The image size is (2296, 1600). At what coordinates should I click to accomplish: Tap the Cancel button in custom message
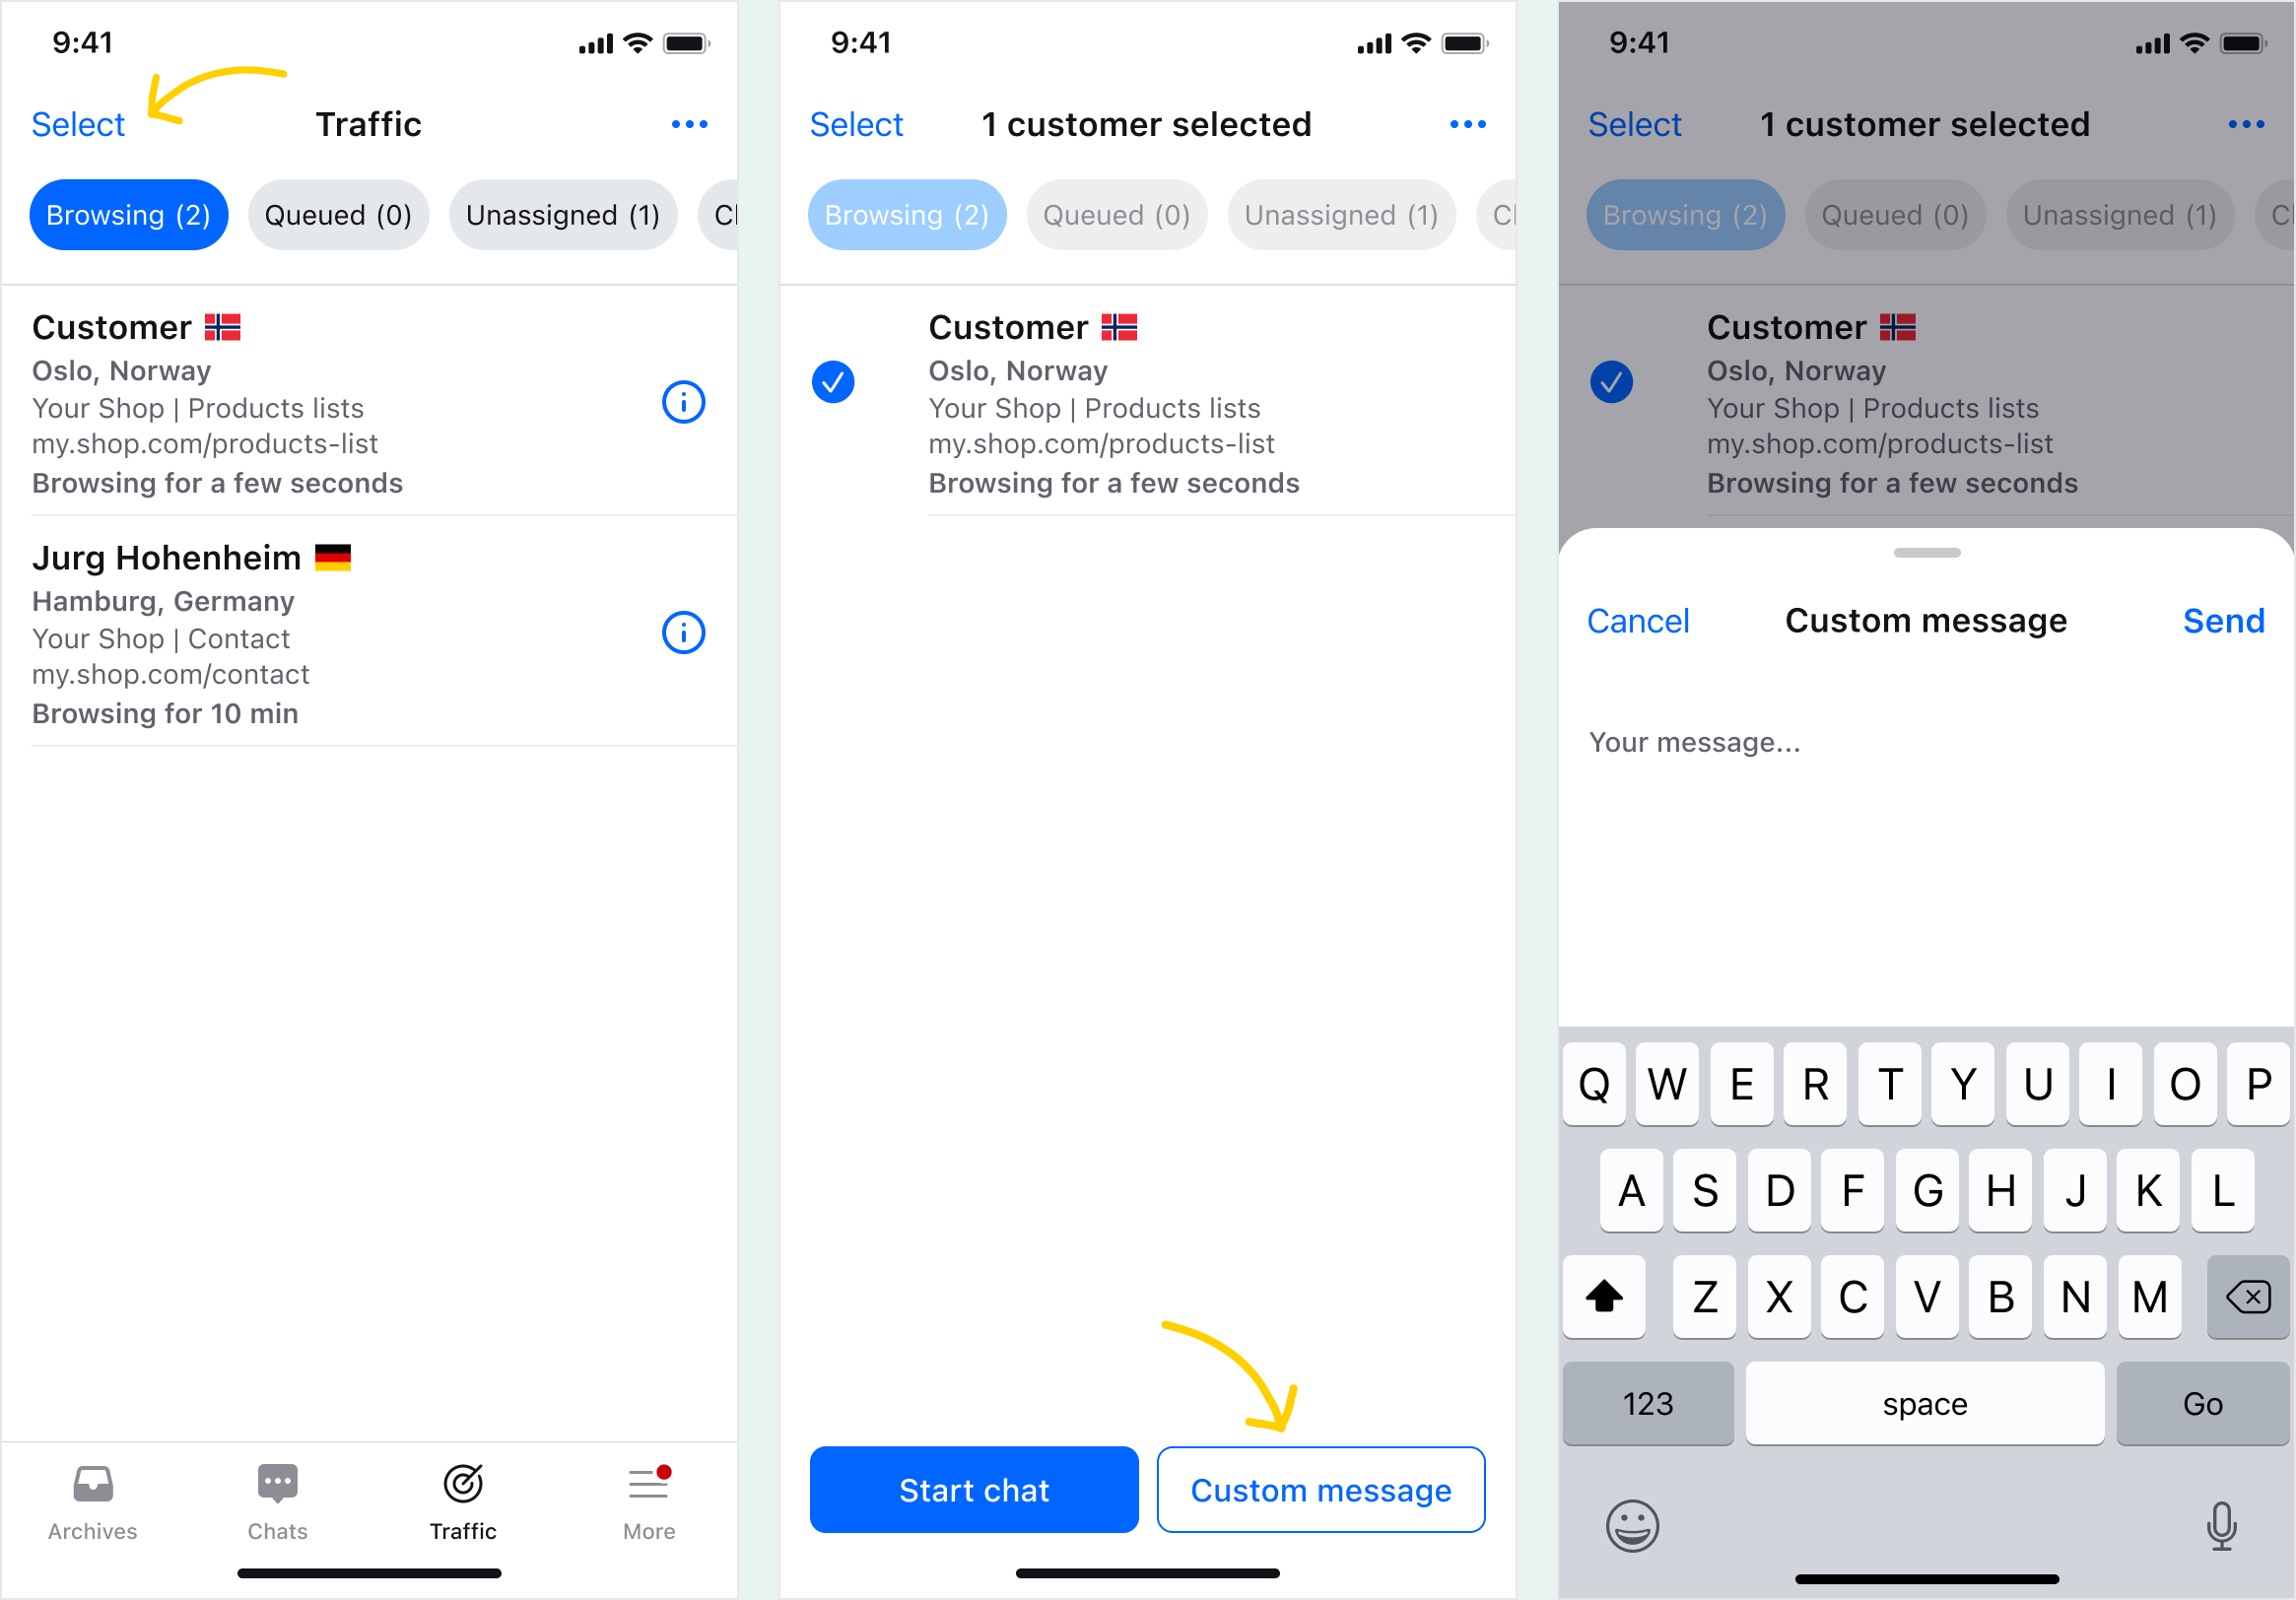point(1639,620)
